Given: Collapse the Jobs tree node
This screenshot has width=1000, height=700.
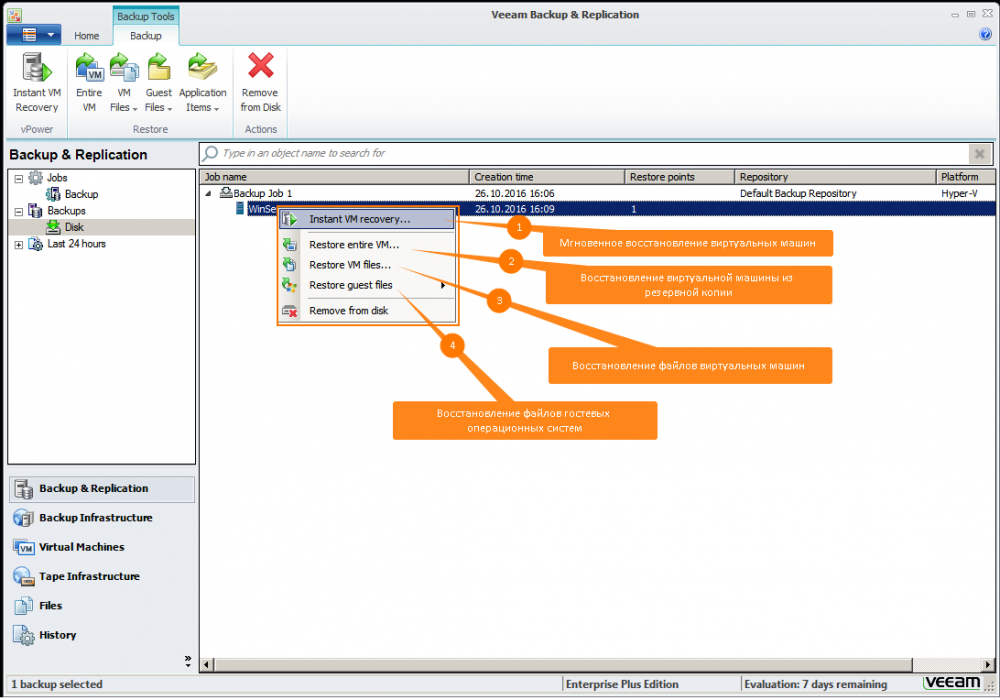Looking at the screenshot, I should 18,179.
